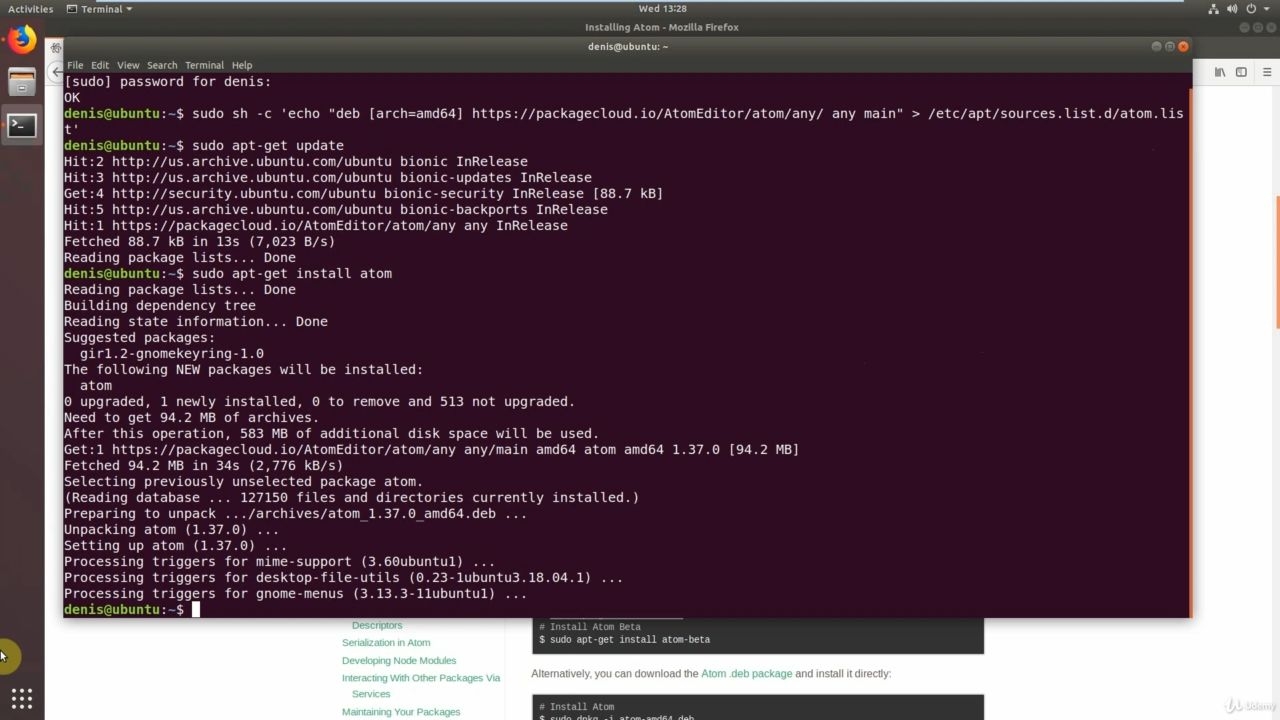The image size is (1280, 720).
Task: Open the Maintaining Your Packages link
Action: pos(401,712)
